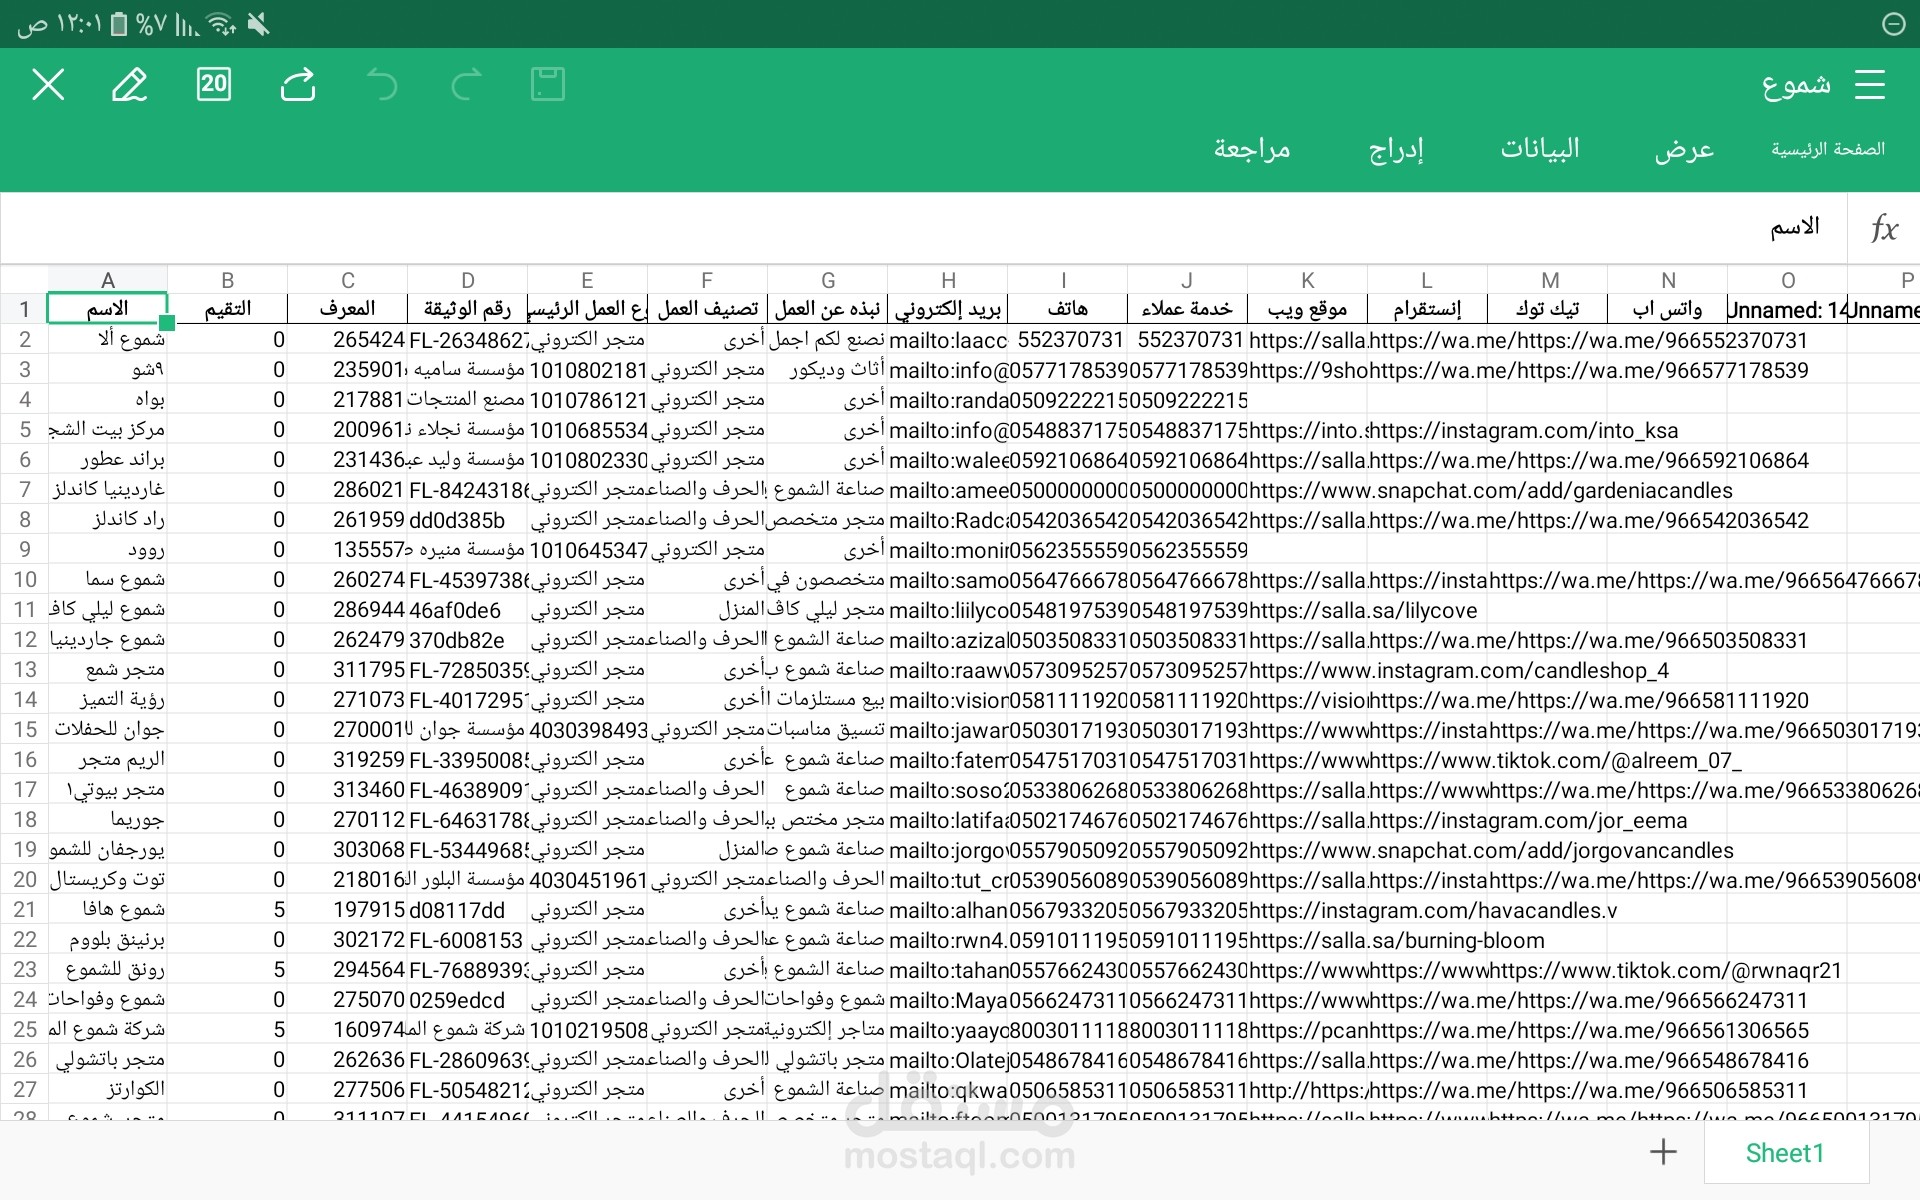
Task: Click the into_ksa Instagram link cell
Action: [x=1426, y=430]
